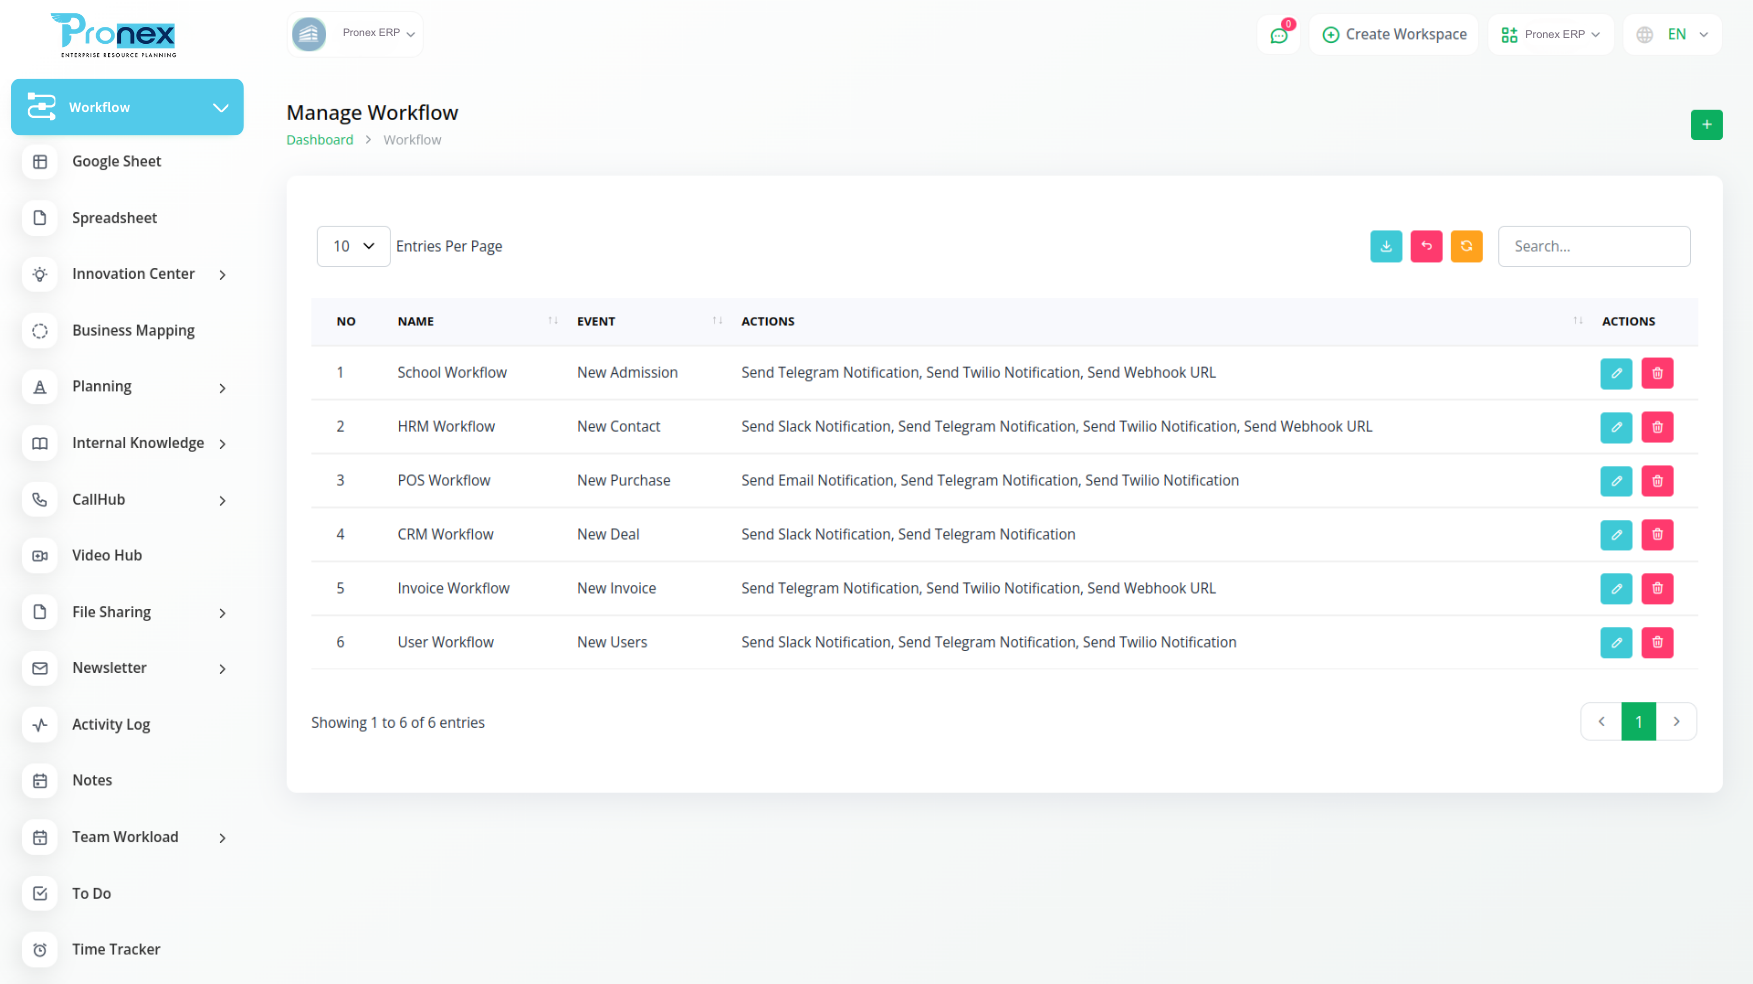Delete the Invoice Workflow entry
The width and height of the screenshot is (1753, 984).
[1657, 589]
